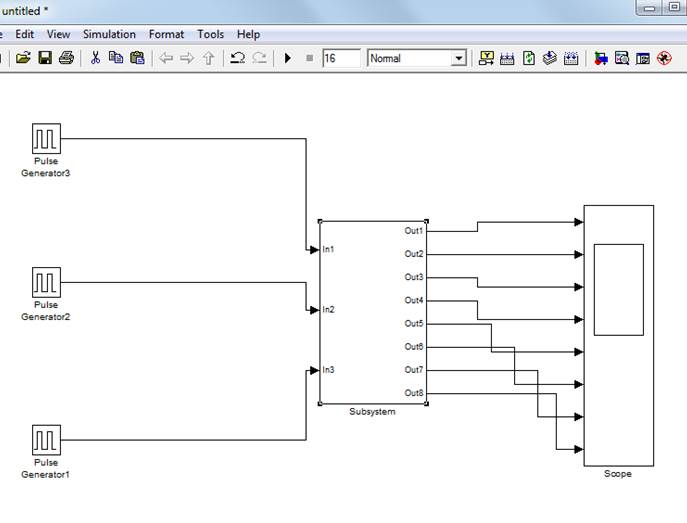The image size is (687, 523).
Task: Select the Pulse Generator1 block
Action: [x=46, y=440]
